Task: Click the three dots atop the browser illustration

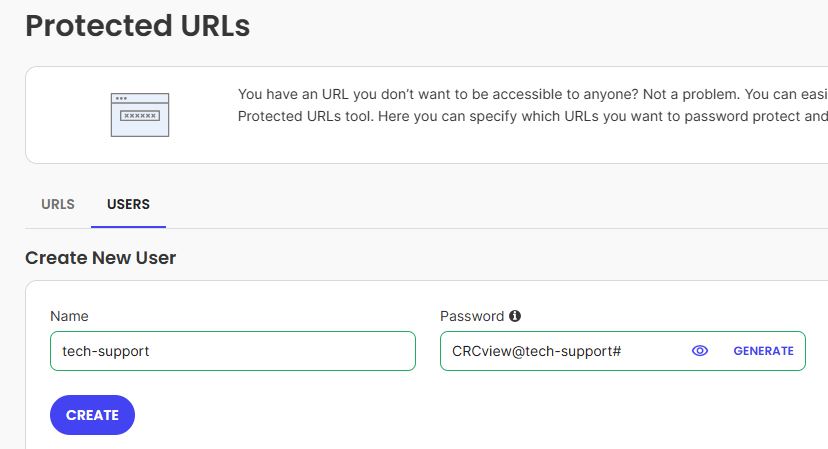Action: (x=121, y=98)
